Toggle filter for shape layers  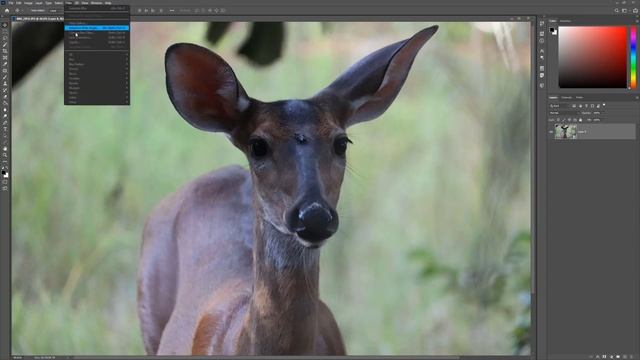pyautogui.click(x=592, y=106)
